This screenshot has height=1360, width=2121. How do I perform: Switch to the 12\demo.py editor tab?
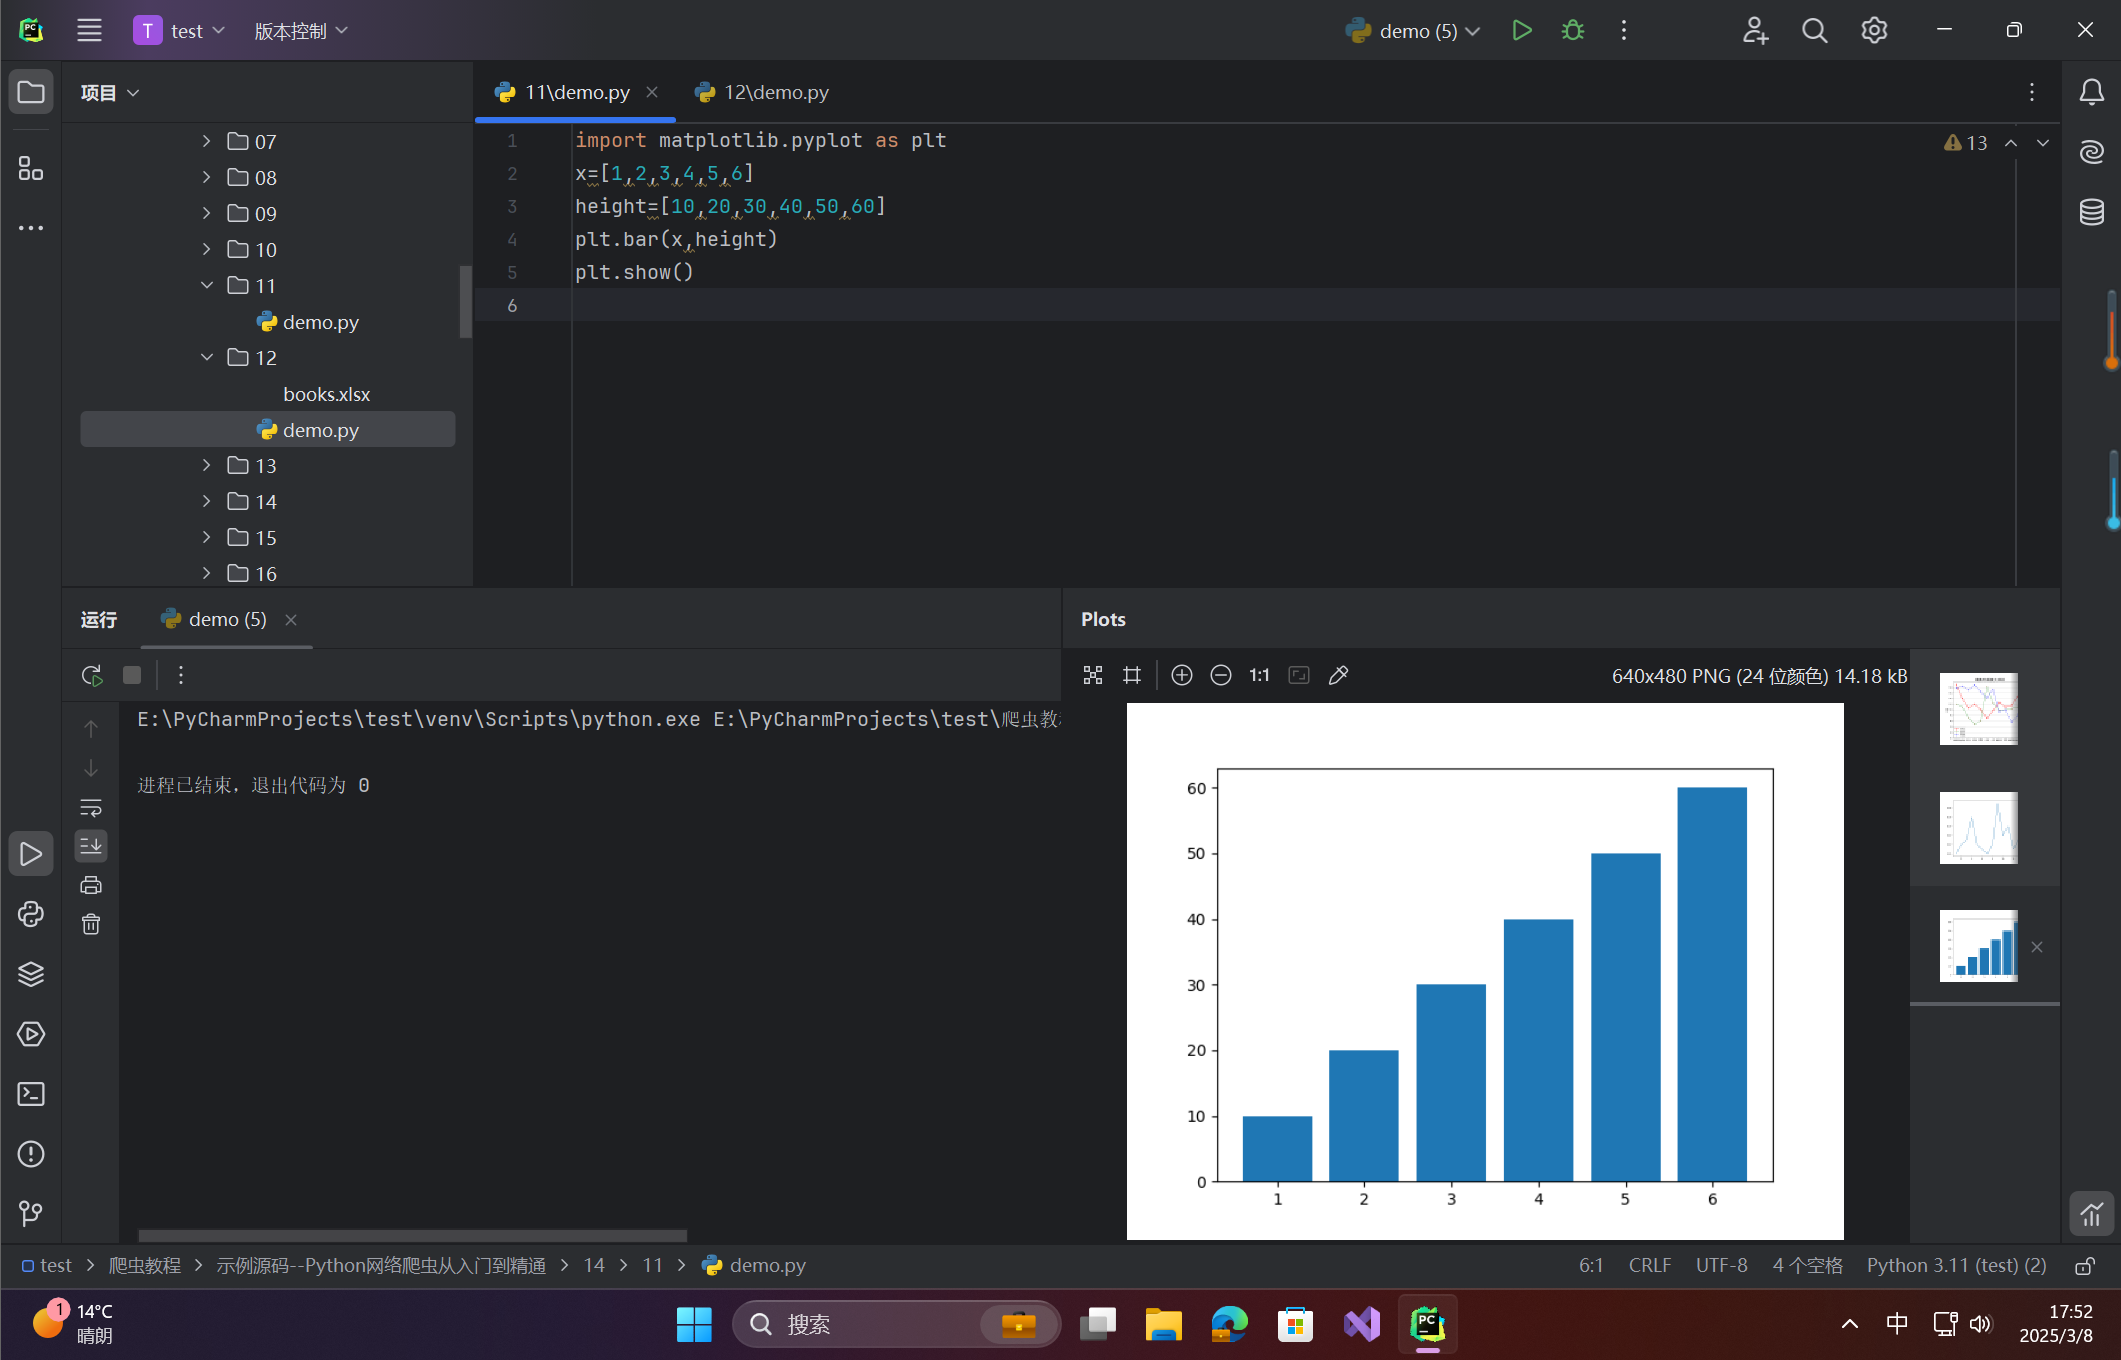(775, 92)
